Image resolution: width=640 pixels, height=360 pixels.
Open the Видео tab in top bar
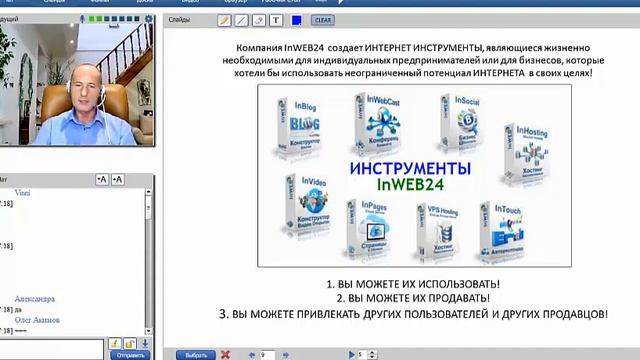coord(190,1)
